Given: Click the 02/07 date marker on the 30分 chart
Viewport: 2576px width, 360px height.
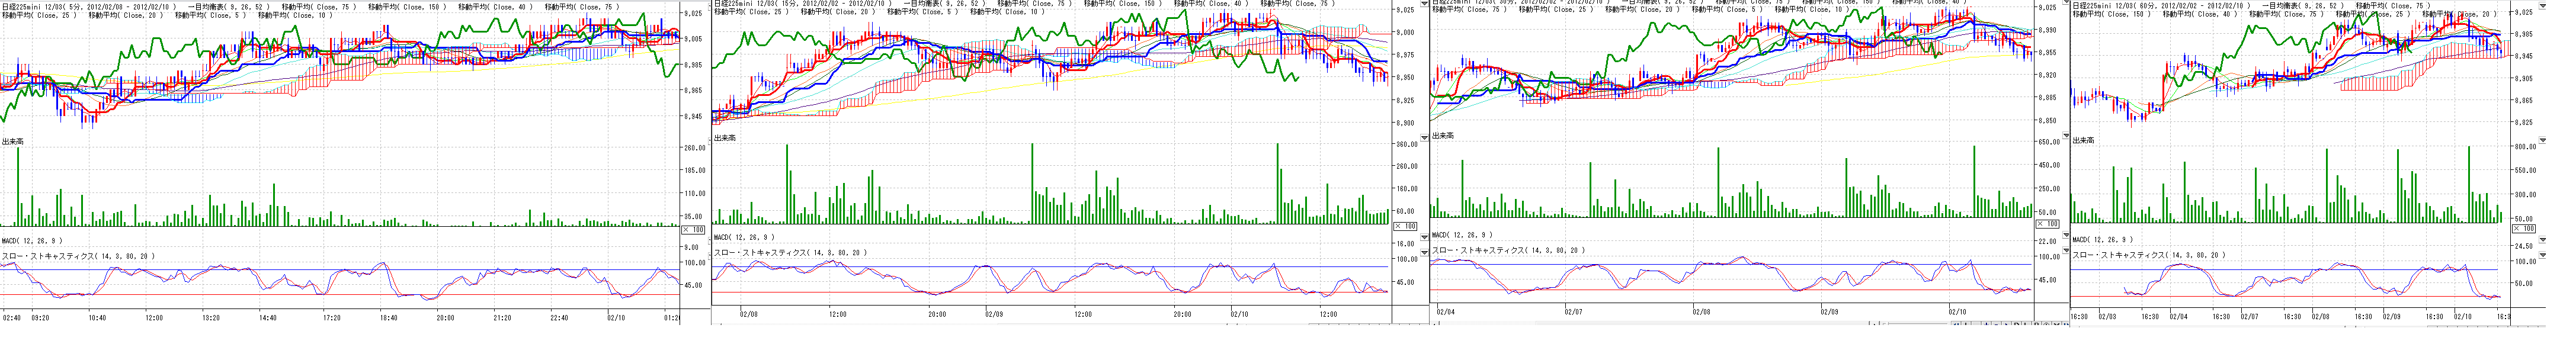Looking at the screenshot, I should click(x=1574, y=312).
